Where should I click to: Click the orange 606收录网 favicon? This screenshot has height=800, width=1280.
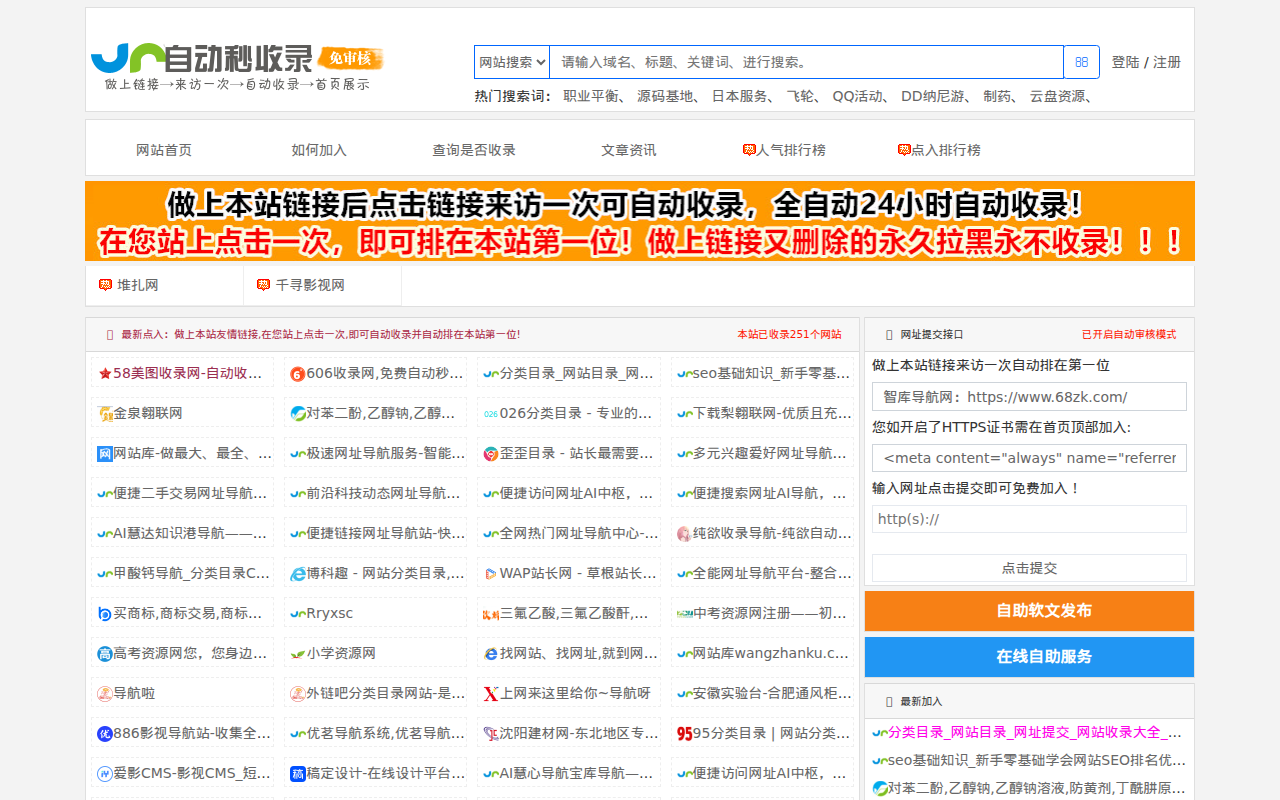297,374
